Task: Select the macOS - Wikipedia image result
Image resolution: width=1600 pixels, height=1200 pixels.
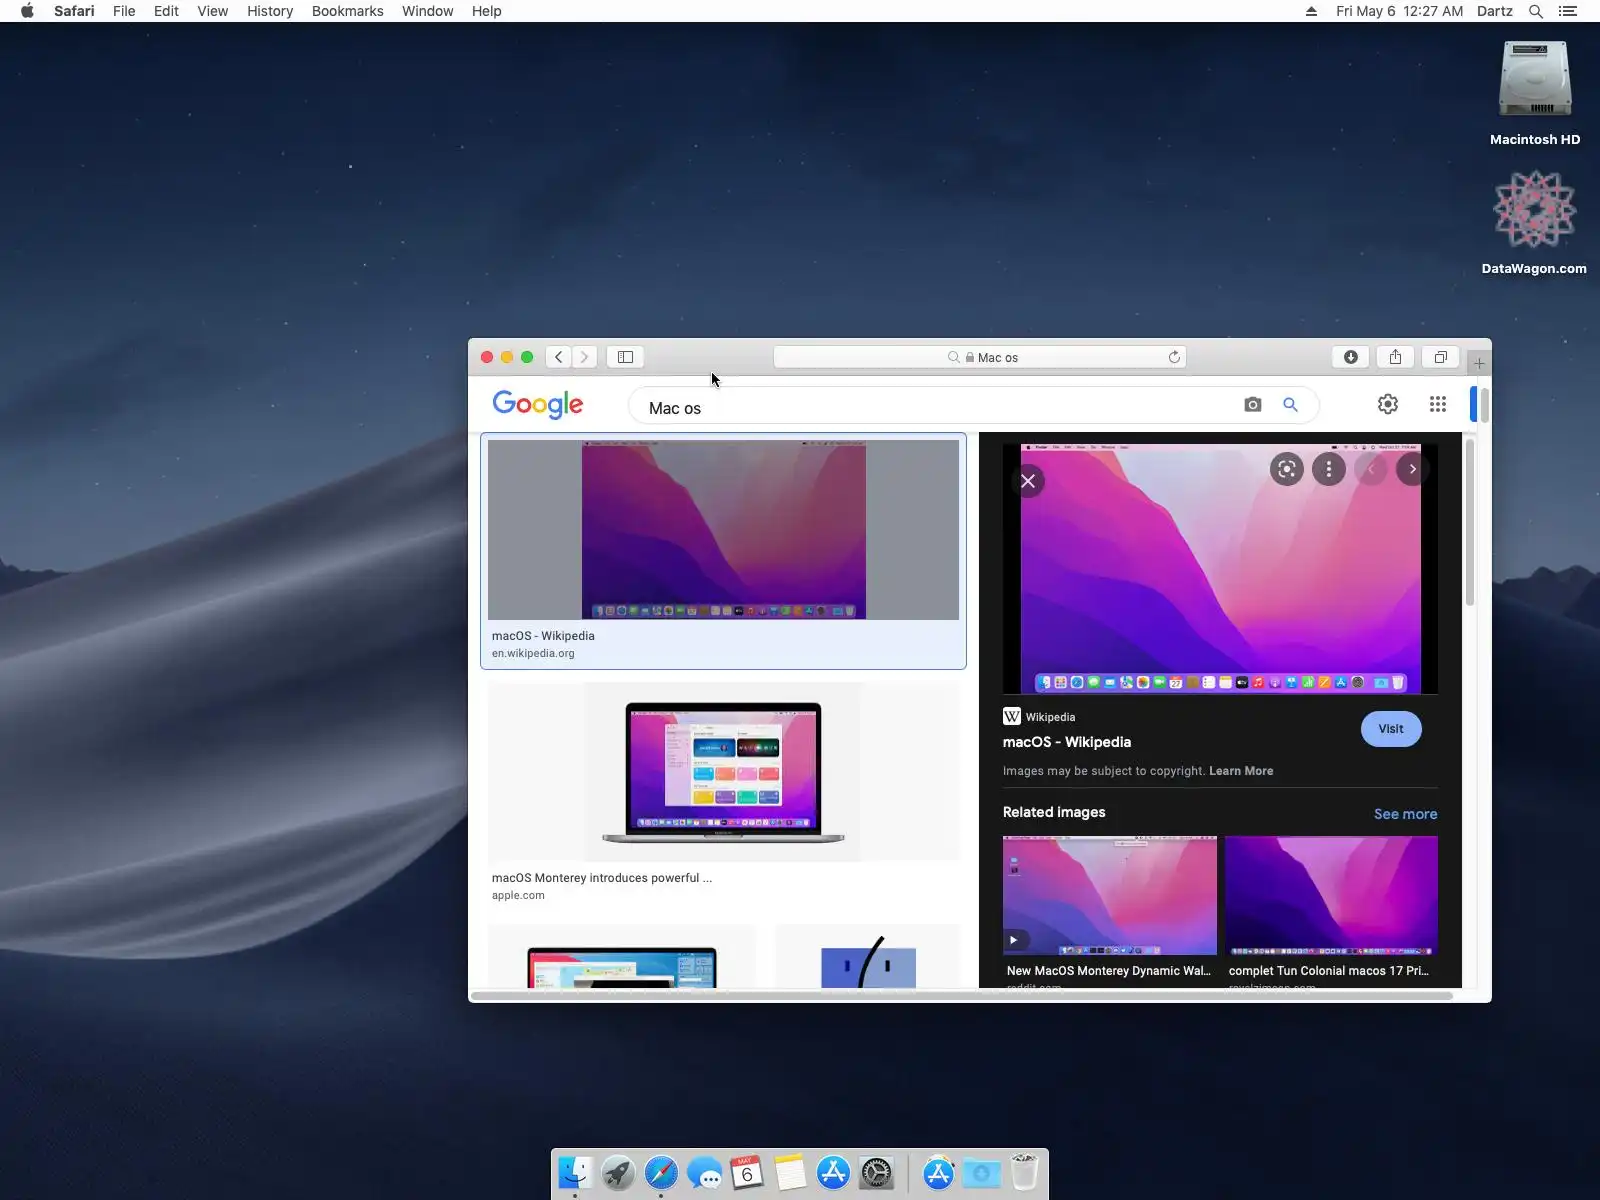Action: [723, 551]
